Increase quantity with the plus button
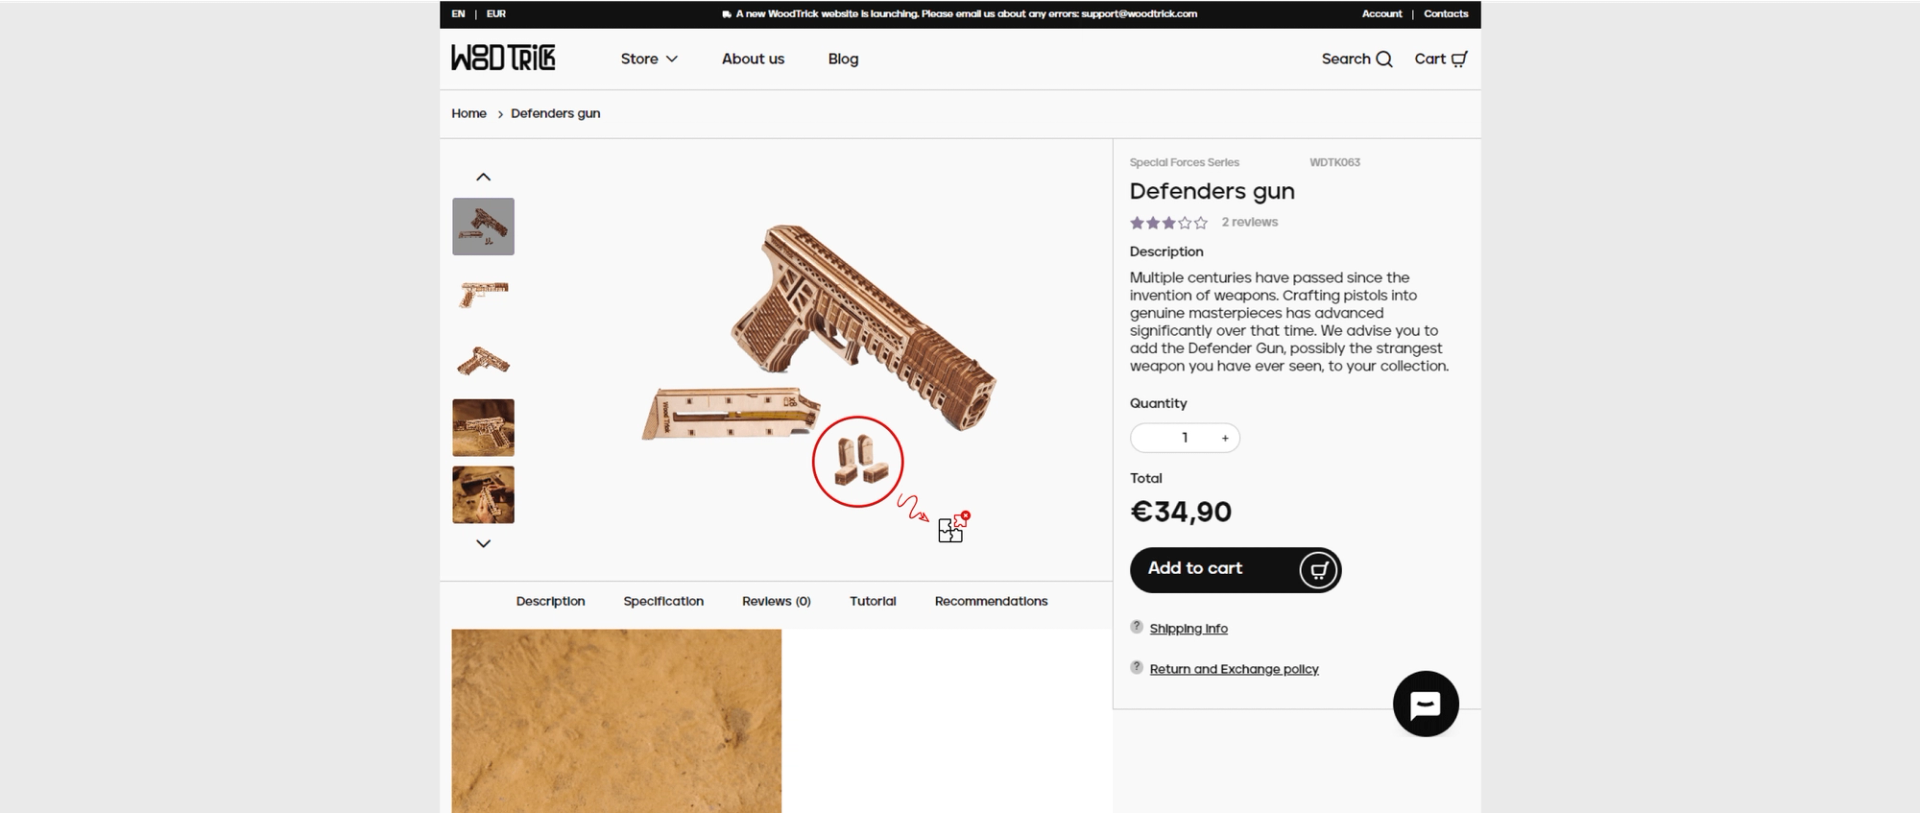Screen dimensions: 1920x813 click(1225, 438)
